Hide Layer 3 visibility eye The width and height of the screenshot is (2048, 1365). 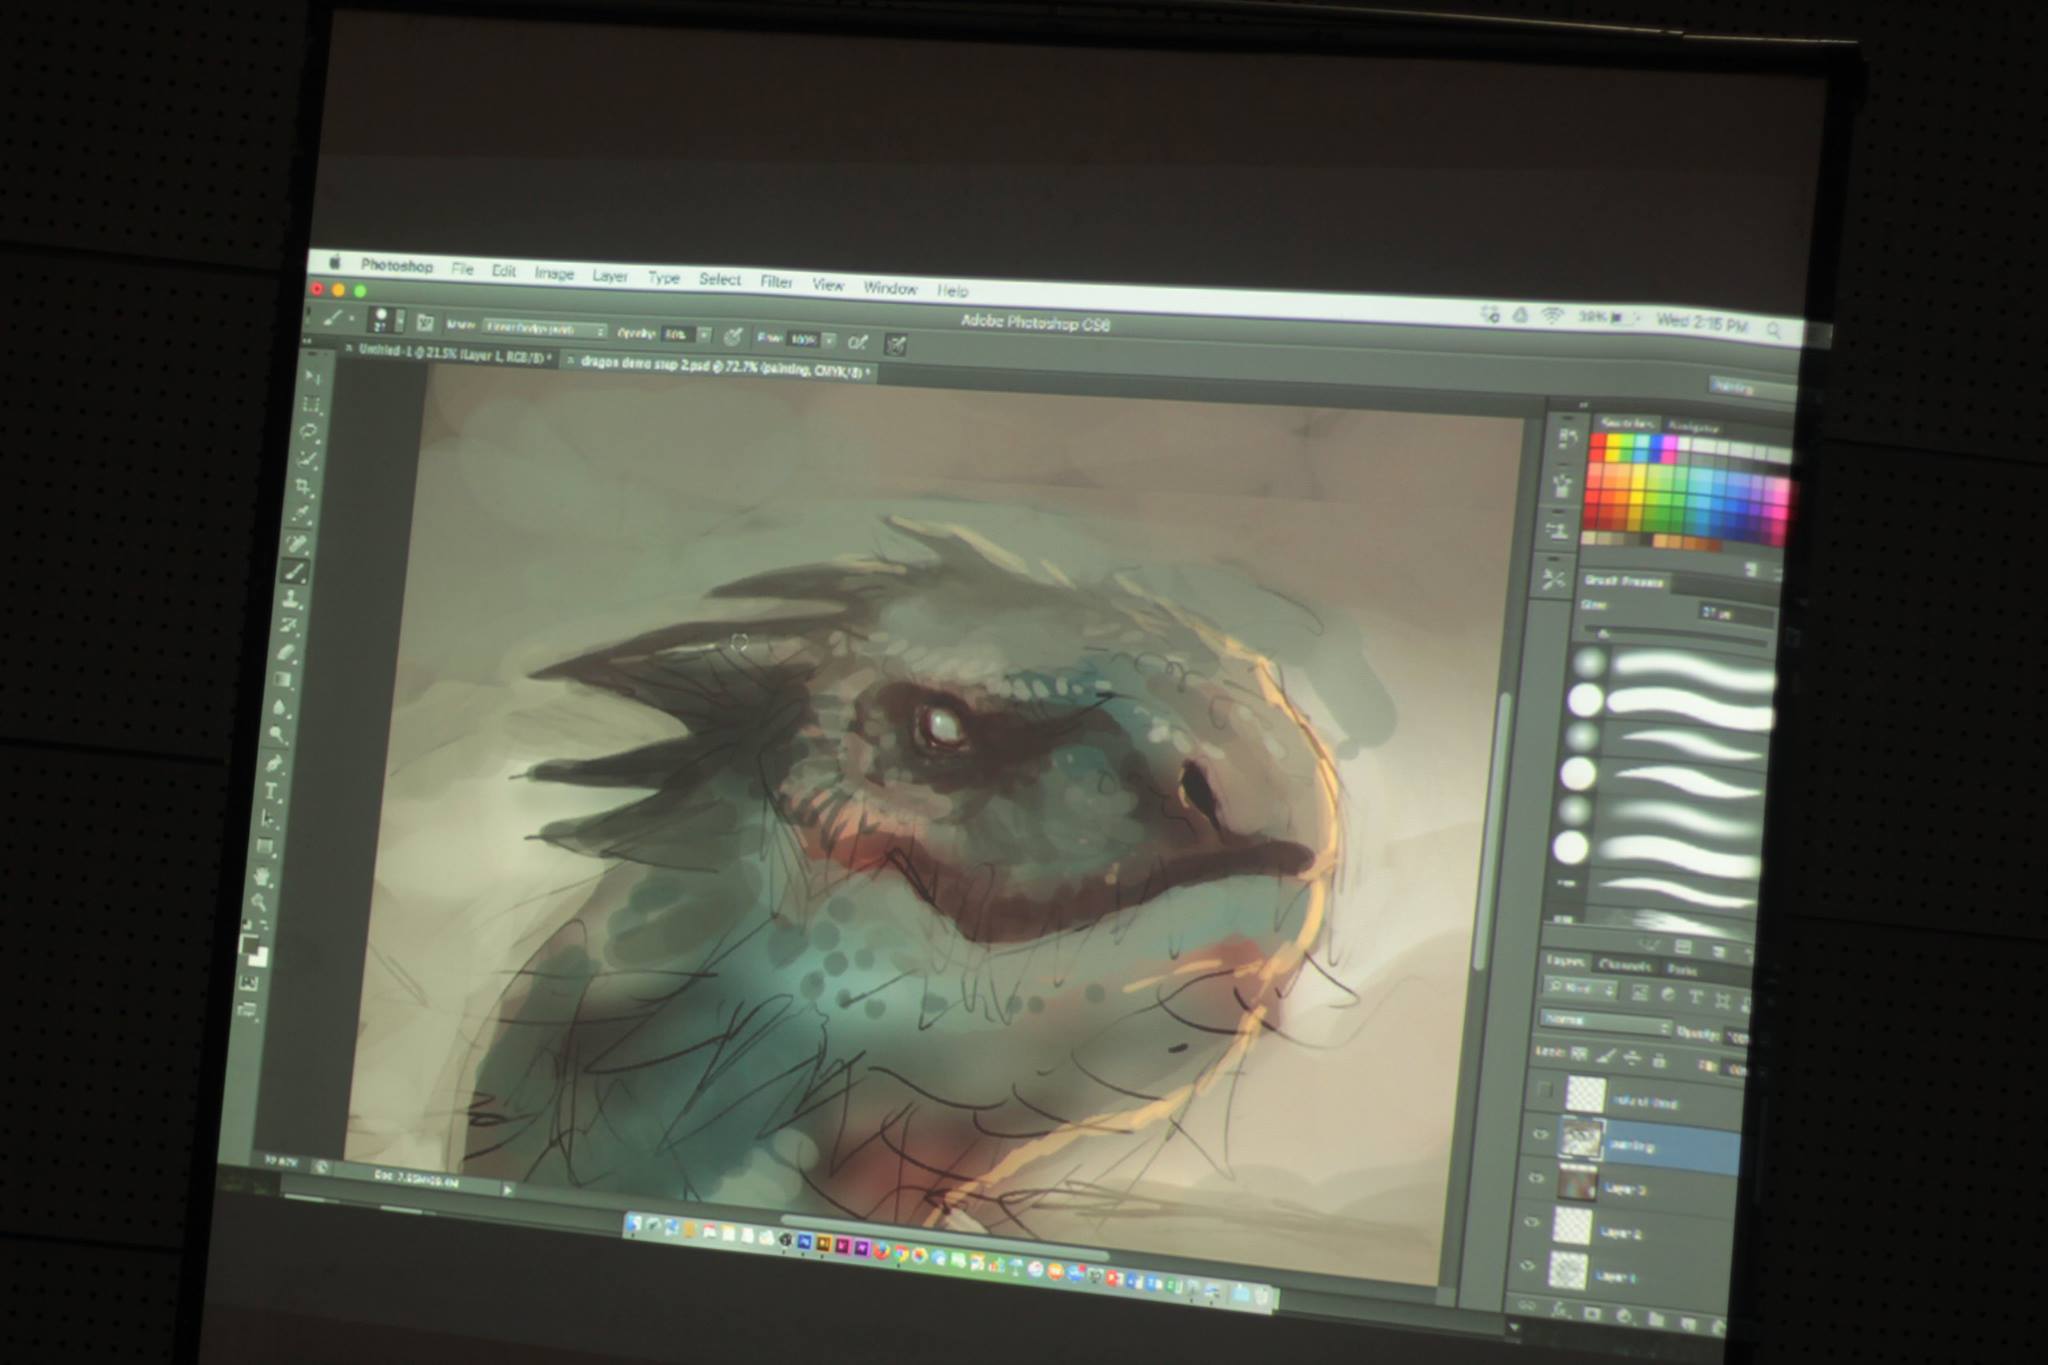click(1536, 1178)
